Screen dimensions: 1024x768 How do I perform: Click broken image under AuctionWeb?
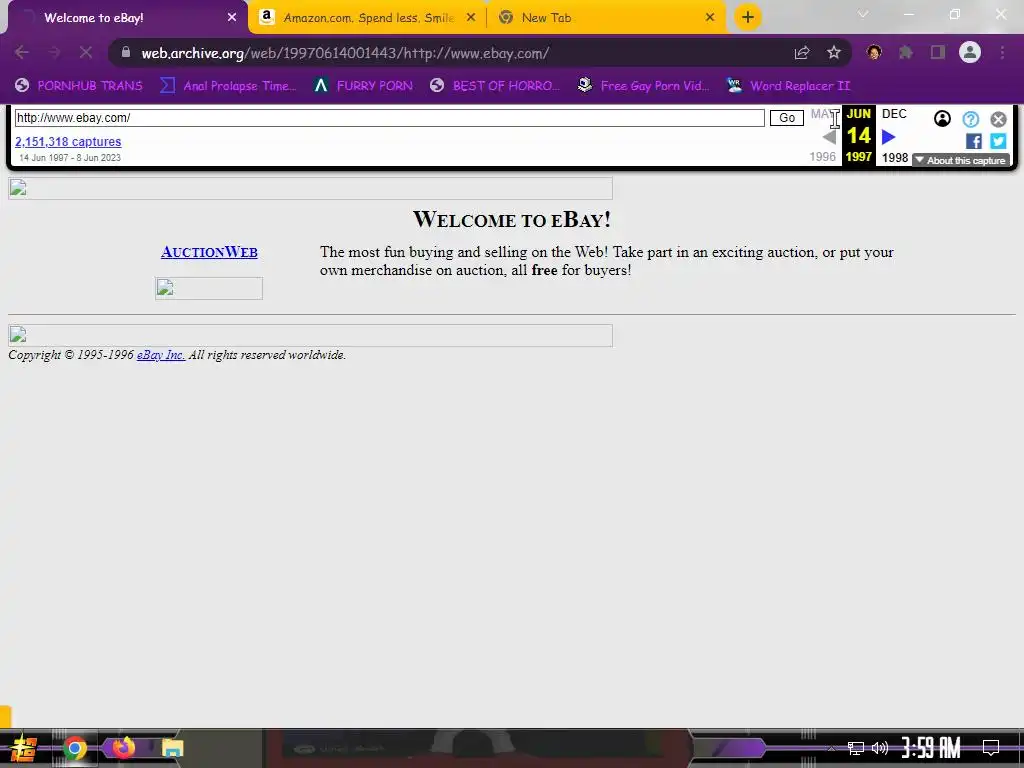[x=209, y=289]
